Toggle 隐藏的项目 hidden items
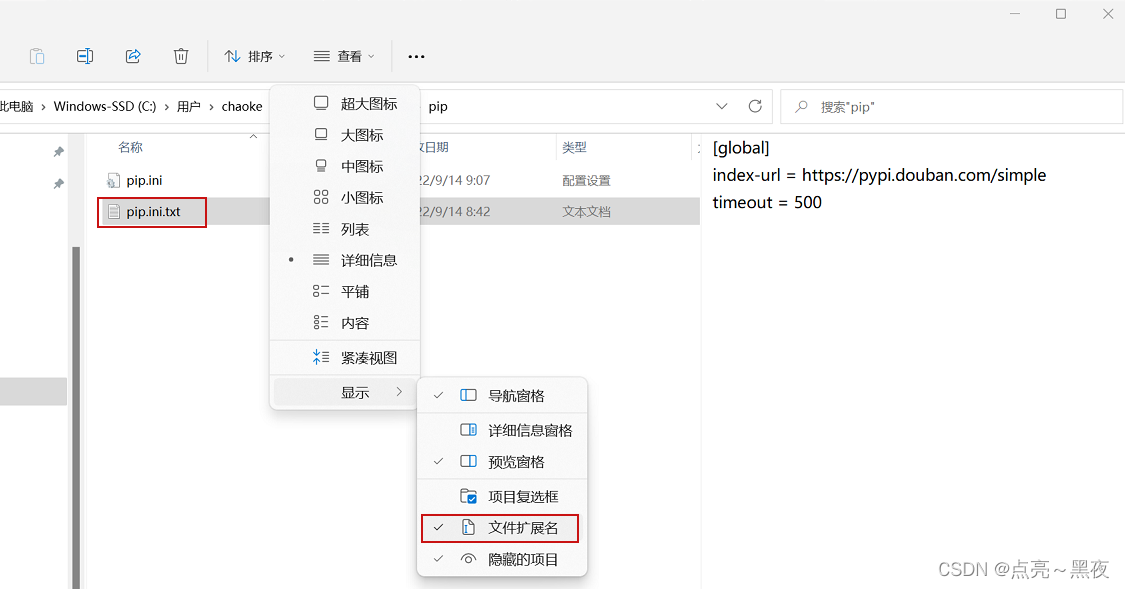This screenshot has width=1125, height=589. point(502,559)
